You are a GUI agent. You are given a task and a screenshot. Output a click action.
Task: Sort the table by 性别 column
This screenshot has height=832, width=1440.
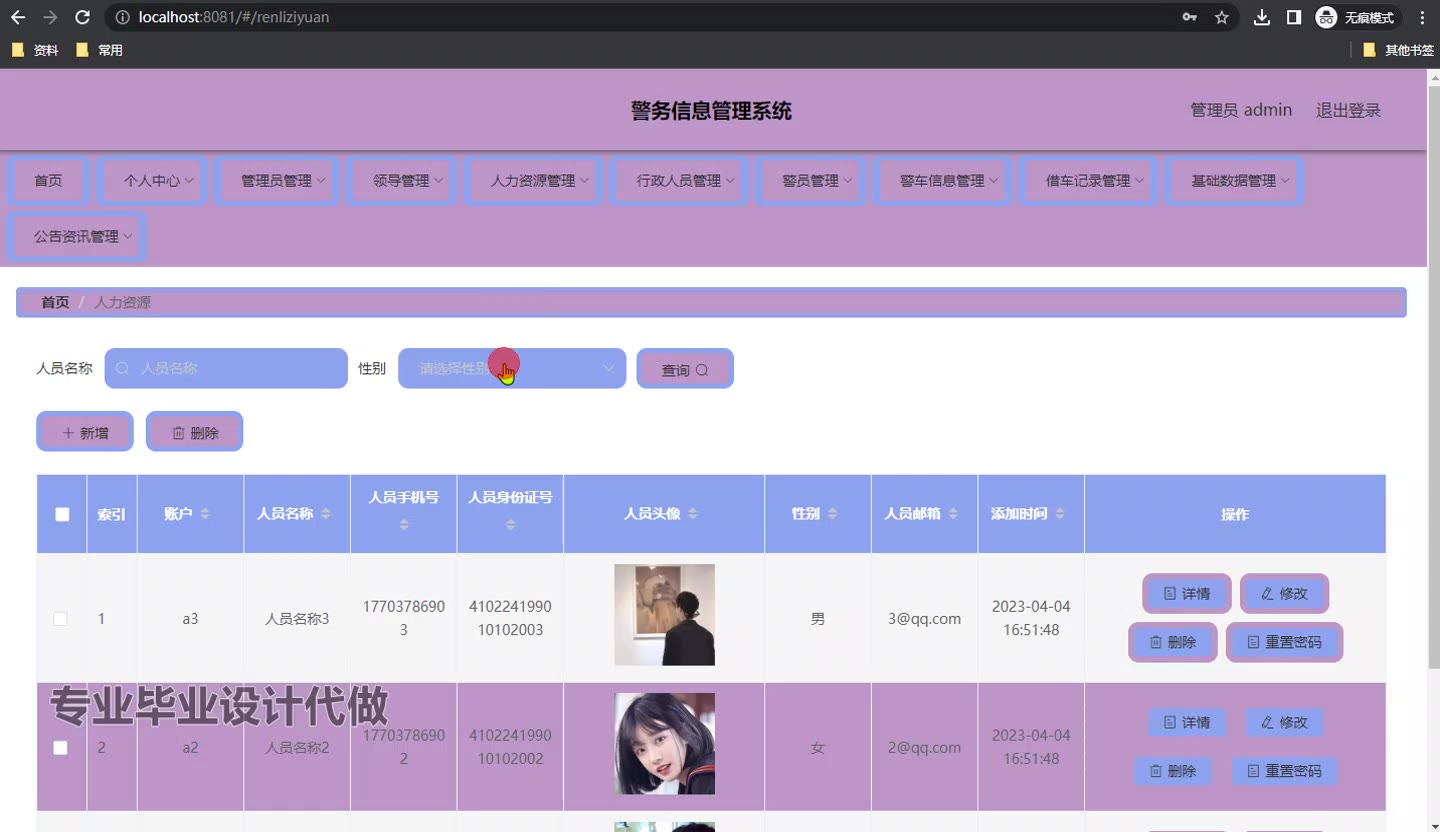click(x=832, y=514)
